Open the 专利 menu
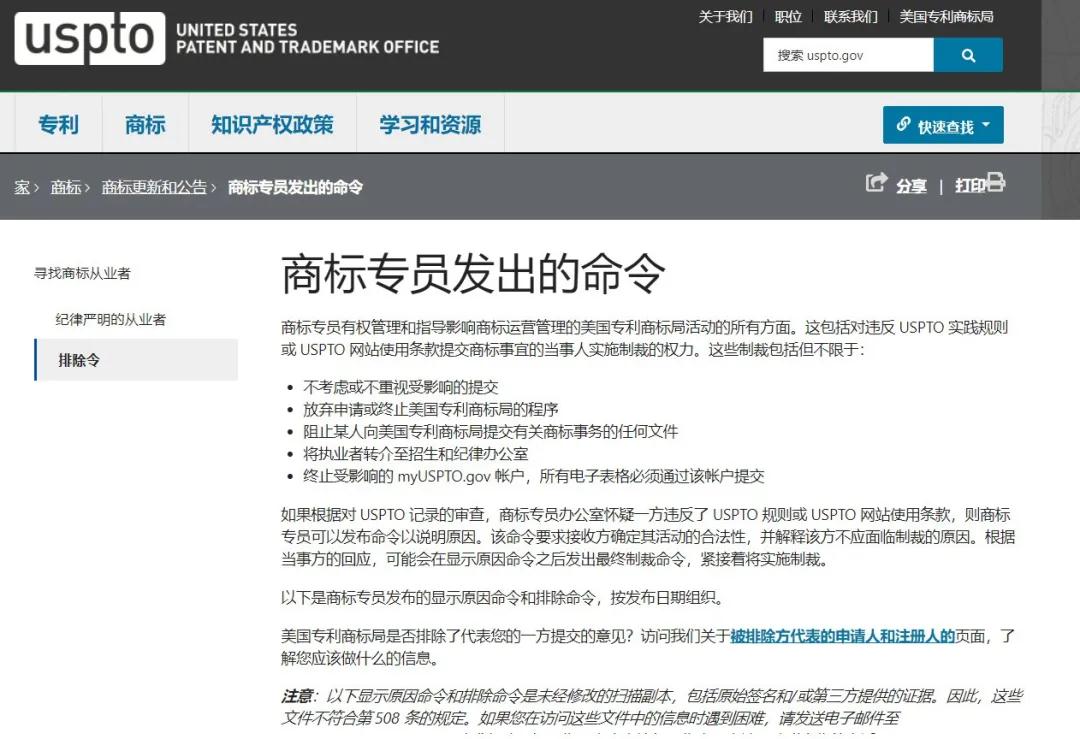Viewport: 1080px width, 739px height. click(x=59, y=125)
